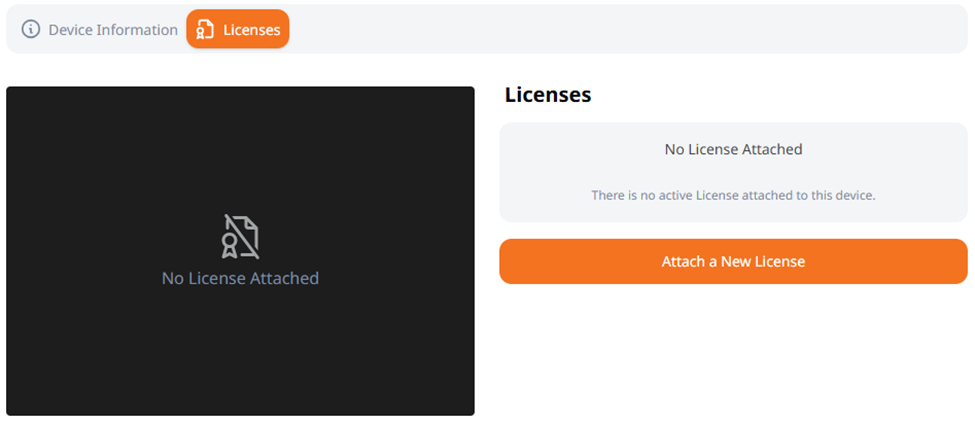Click the "no active License attached" description text
This screenshot has width=975, height=423.
[x=733, y=195]
